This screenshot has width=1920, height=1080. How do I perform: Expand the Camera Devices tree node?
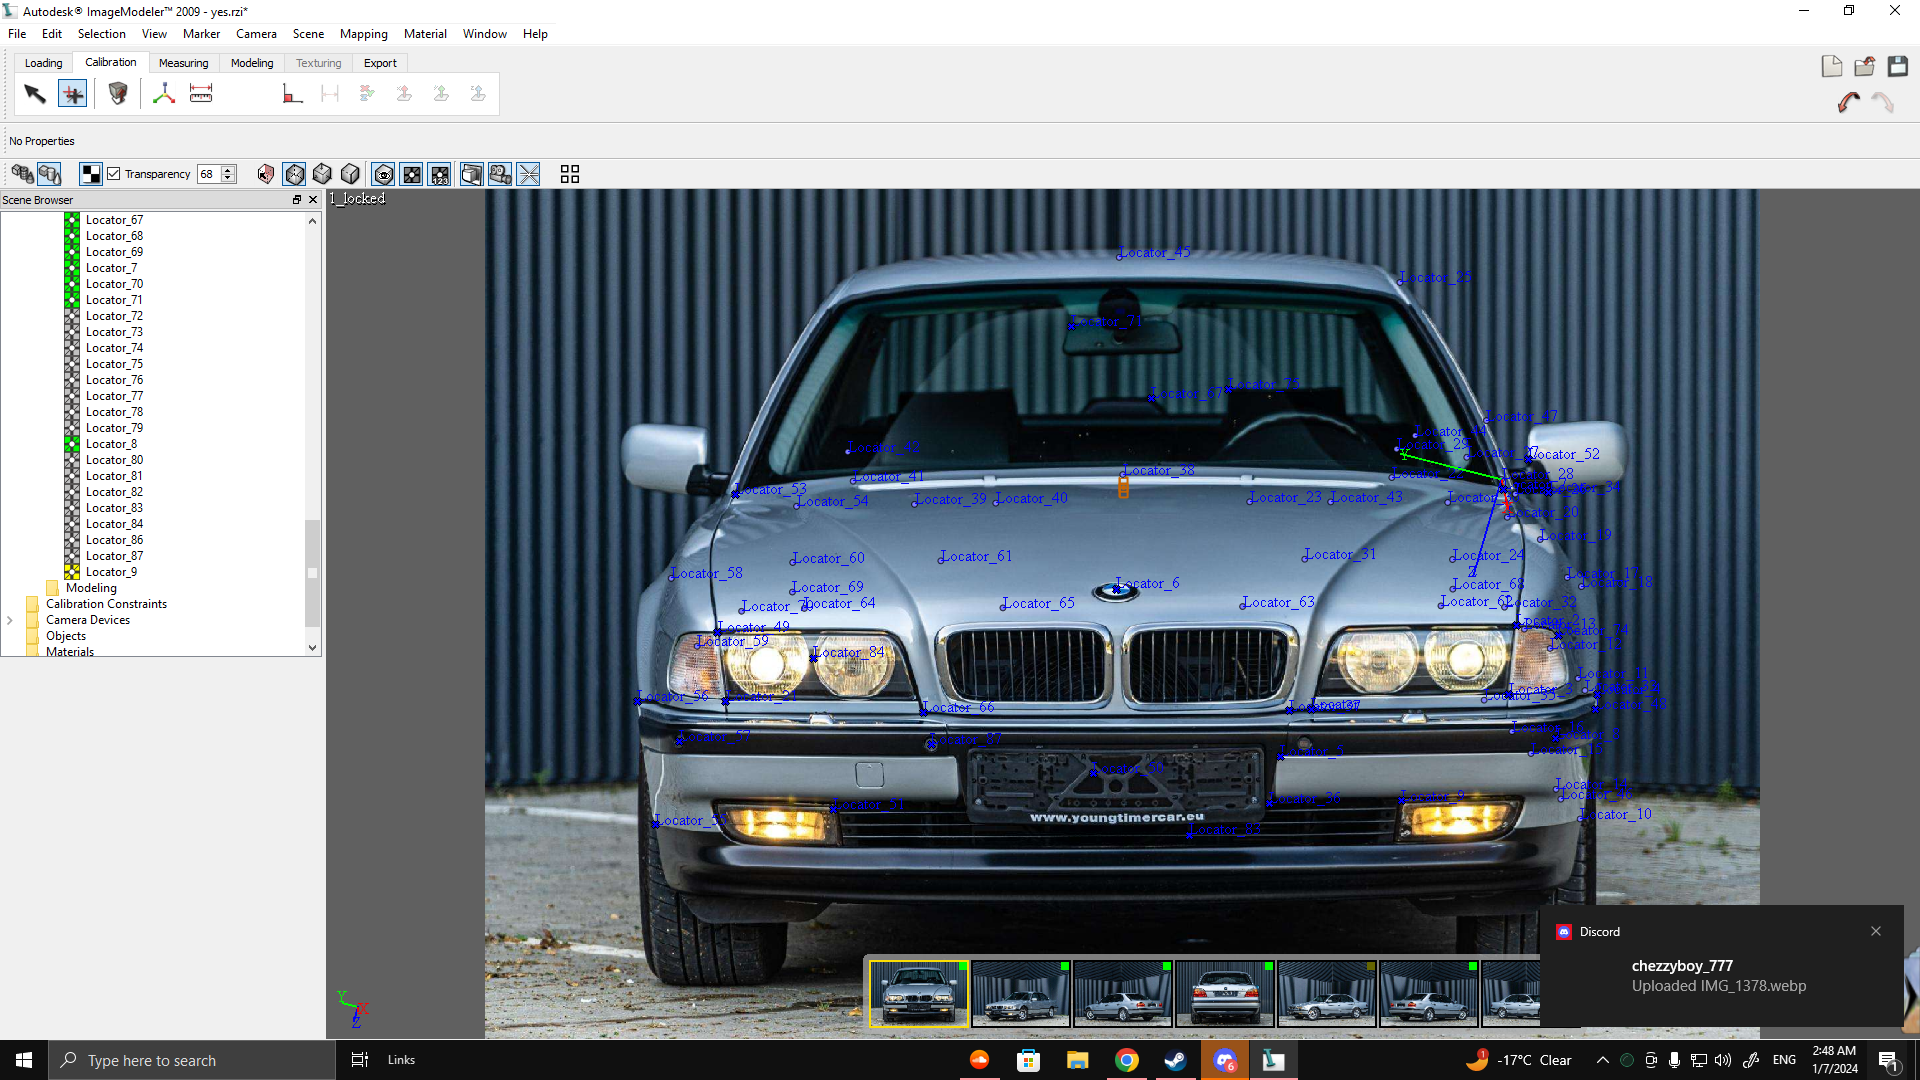click(x=10, y=620)
